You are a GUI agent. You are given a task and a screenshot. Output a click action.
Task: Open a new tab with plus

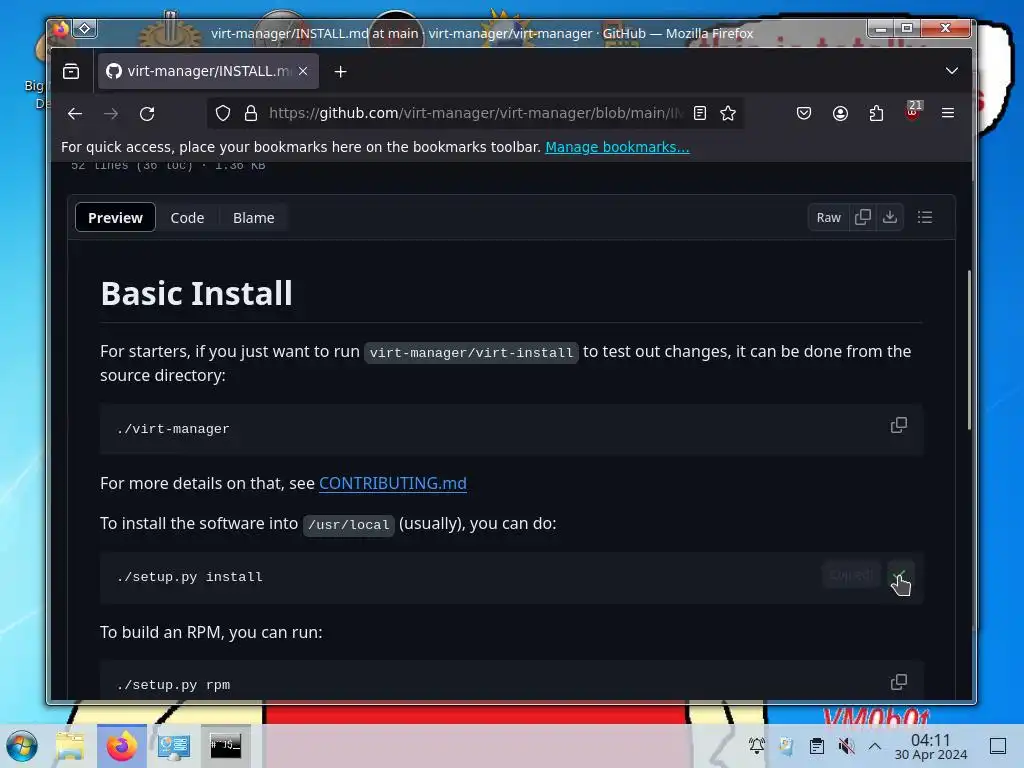click(340, 72)
